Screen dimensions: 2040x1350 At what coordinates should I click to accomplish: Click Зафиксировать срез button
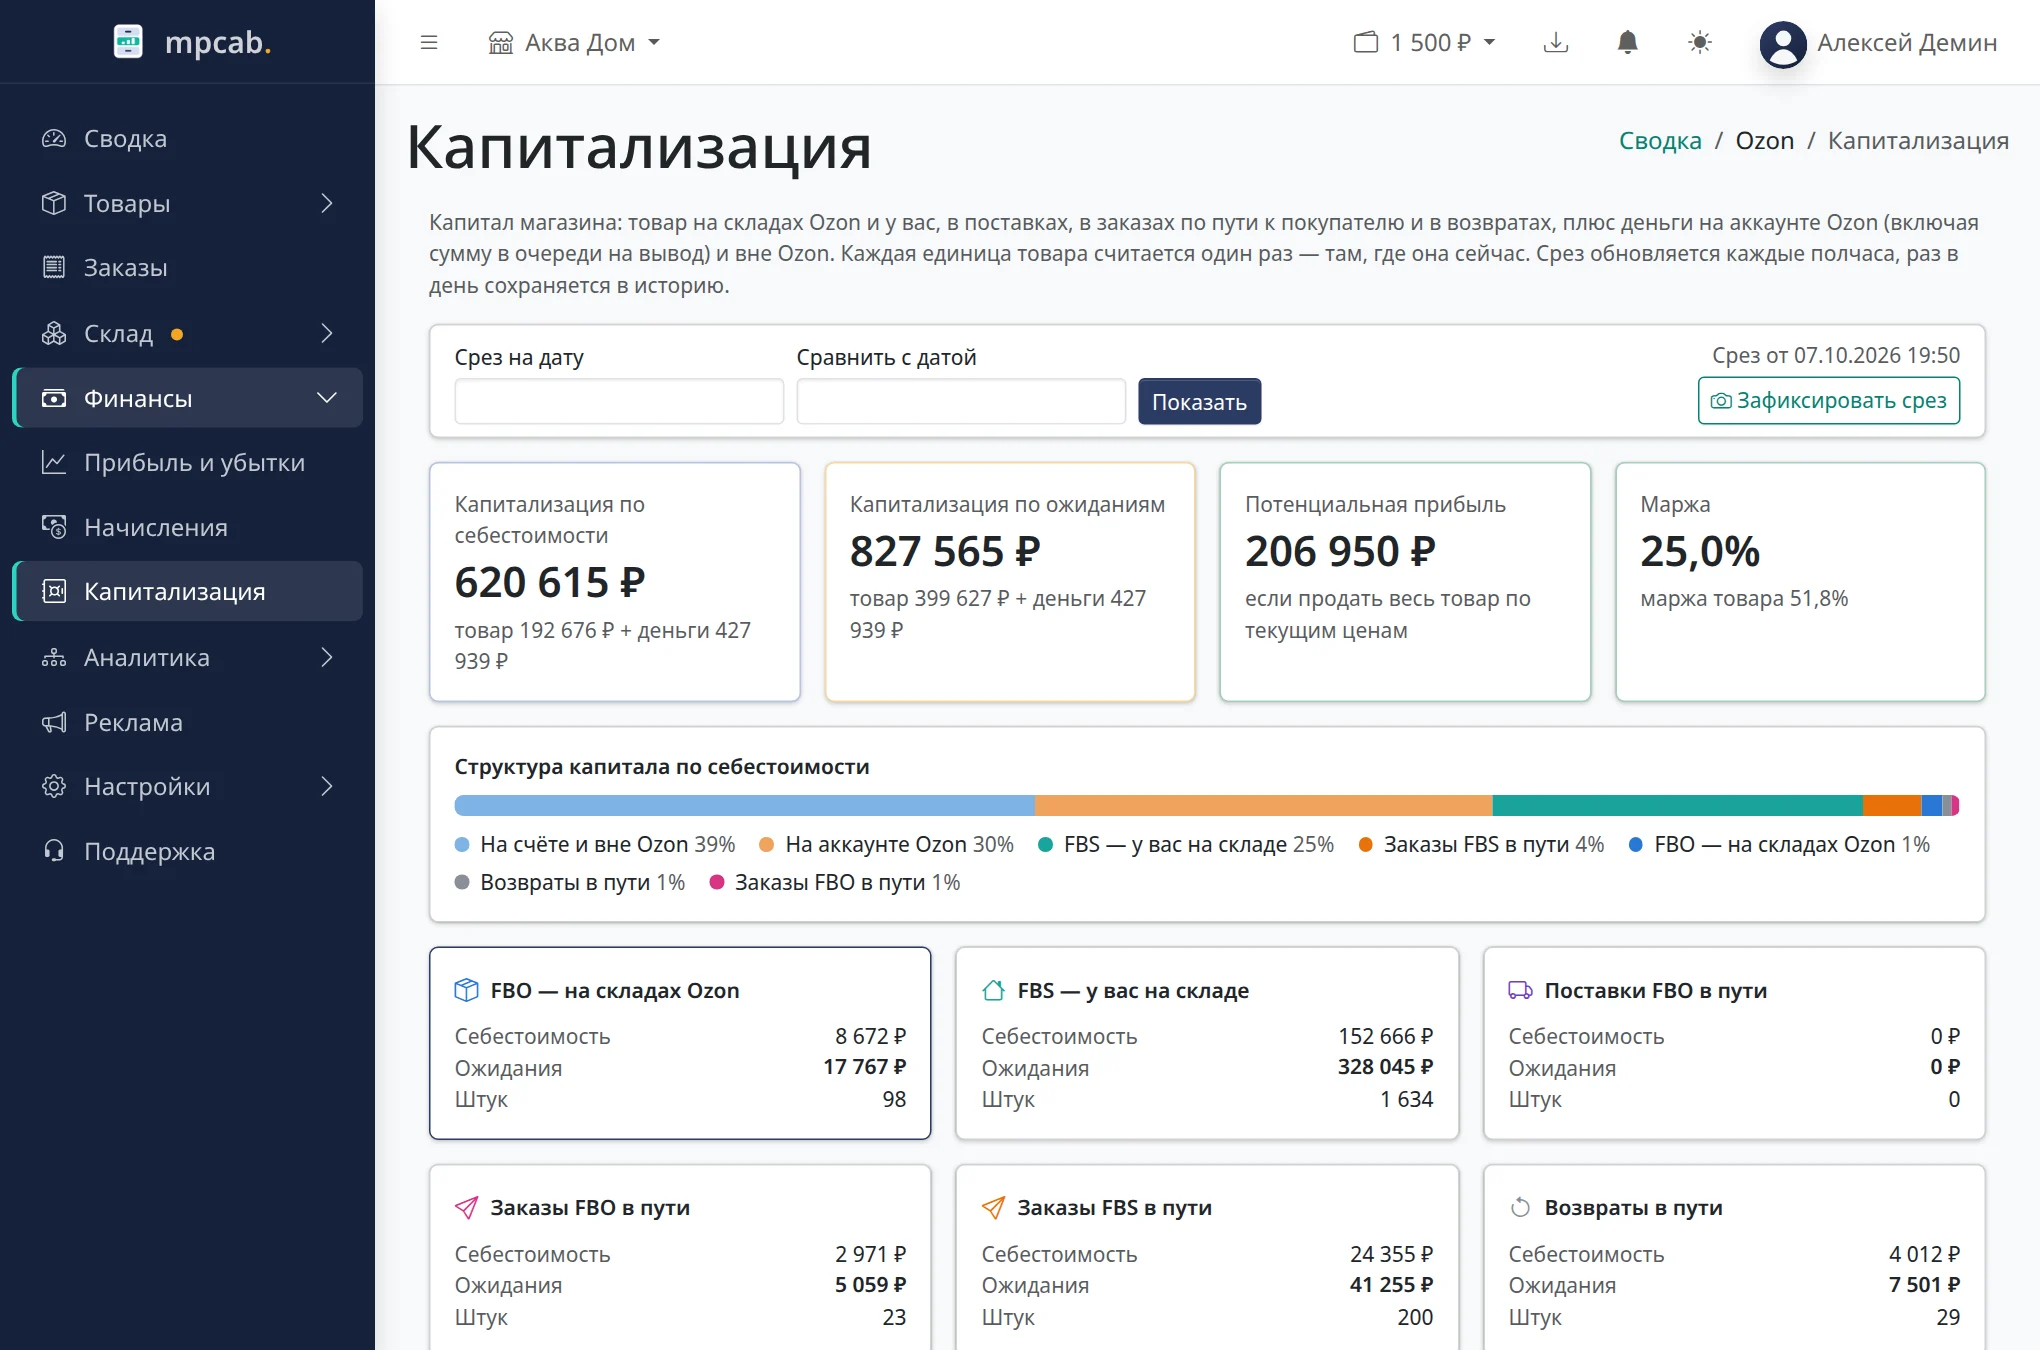[1828, 400]
